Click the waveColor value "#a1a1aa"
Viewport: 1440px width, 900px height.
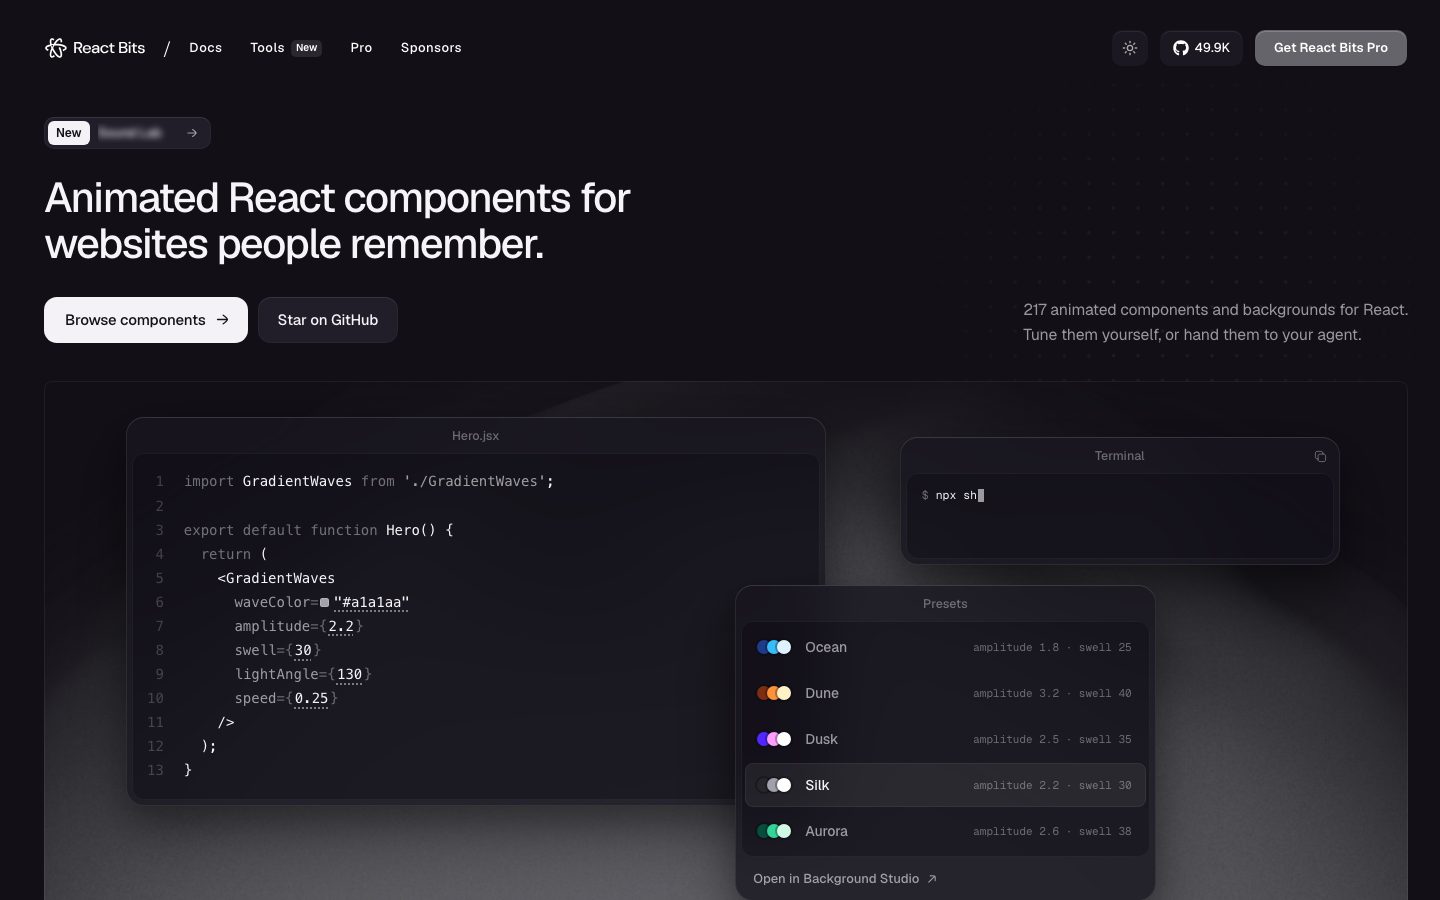click(372, 602)
